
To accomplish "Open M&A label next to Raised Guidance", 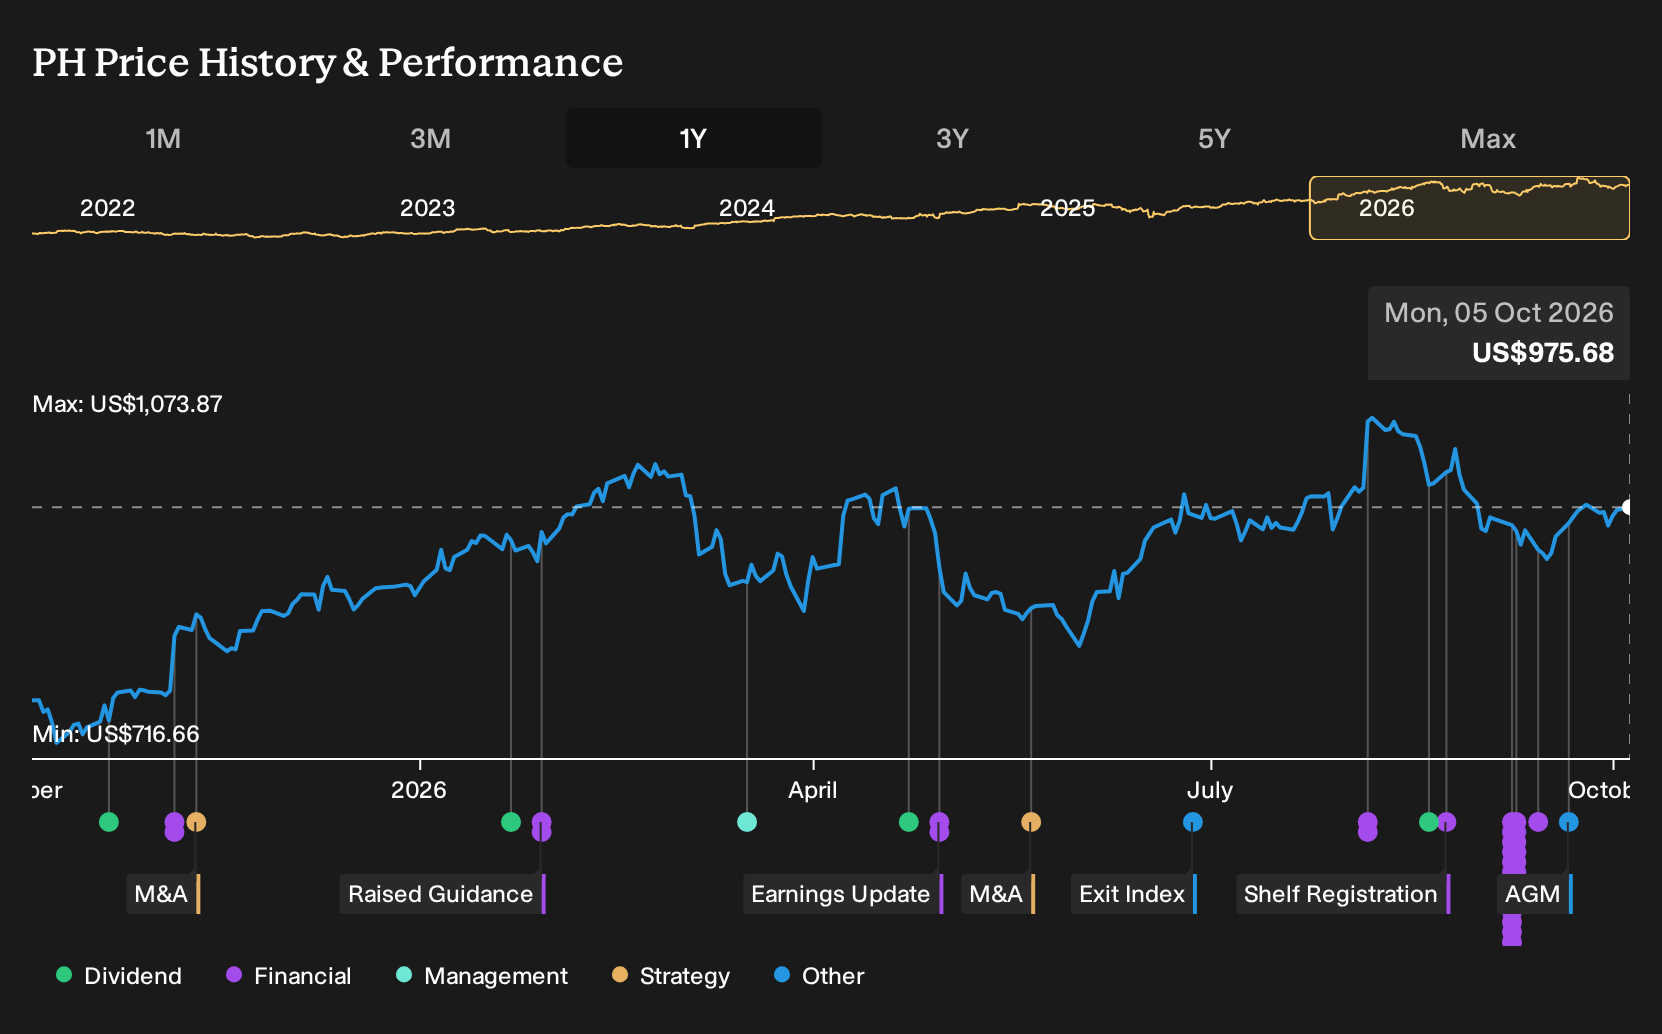I will click(x=164, y=894).
